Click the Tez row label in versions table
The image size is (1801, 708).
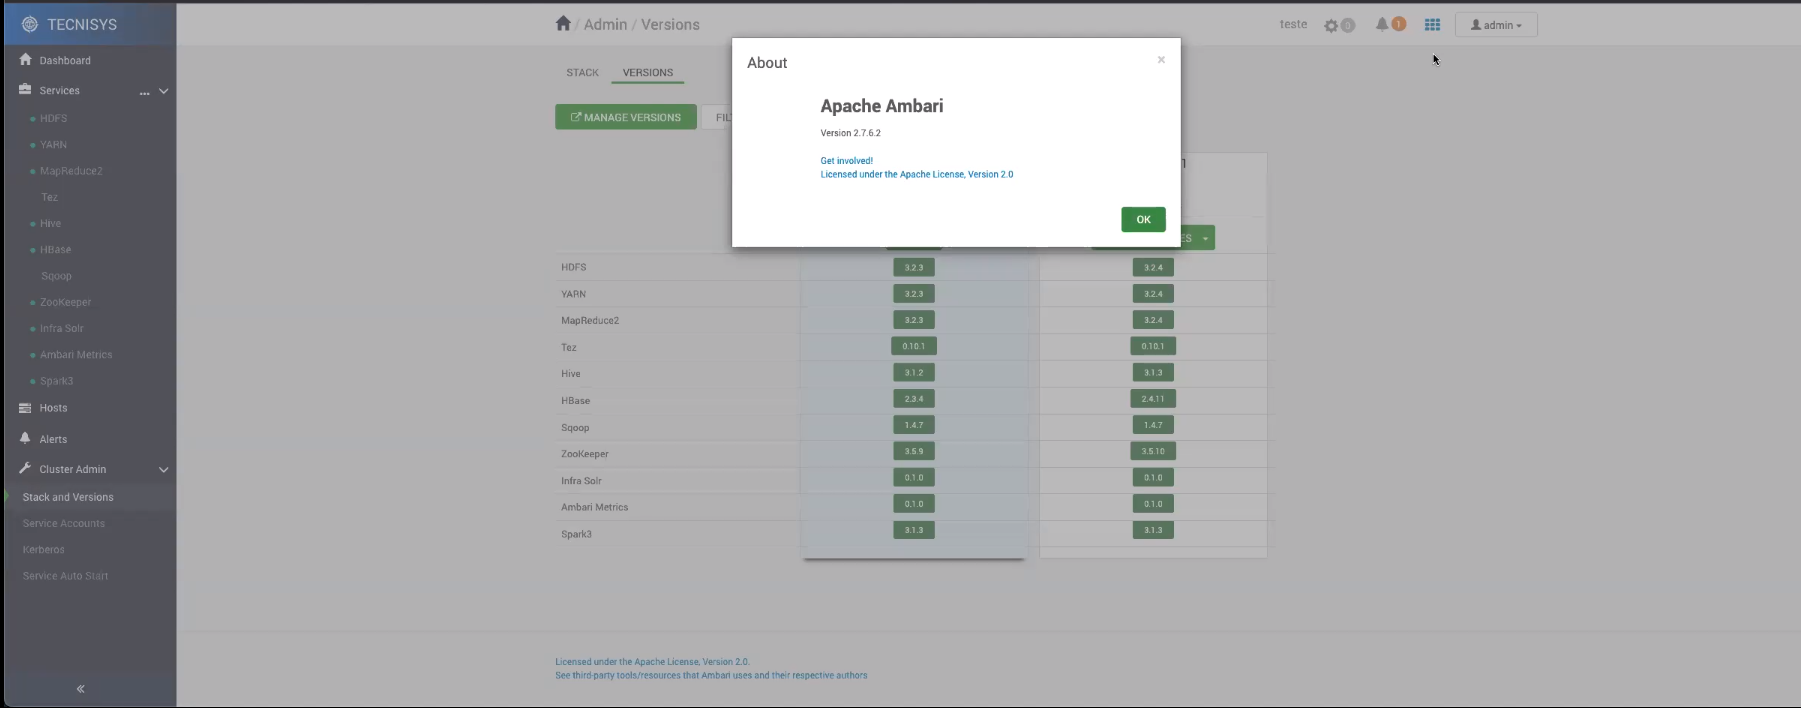point(569,347)
